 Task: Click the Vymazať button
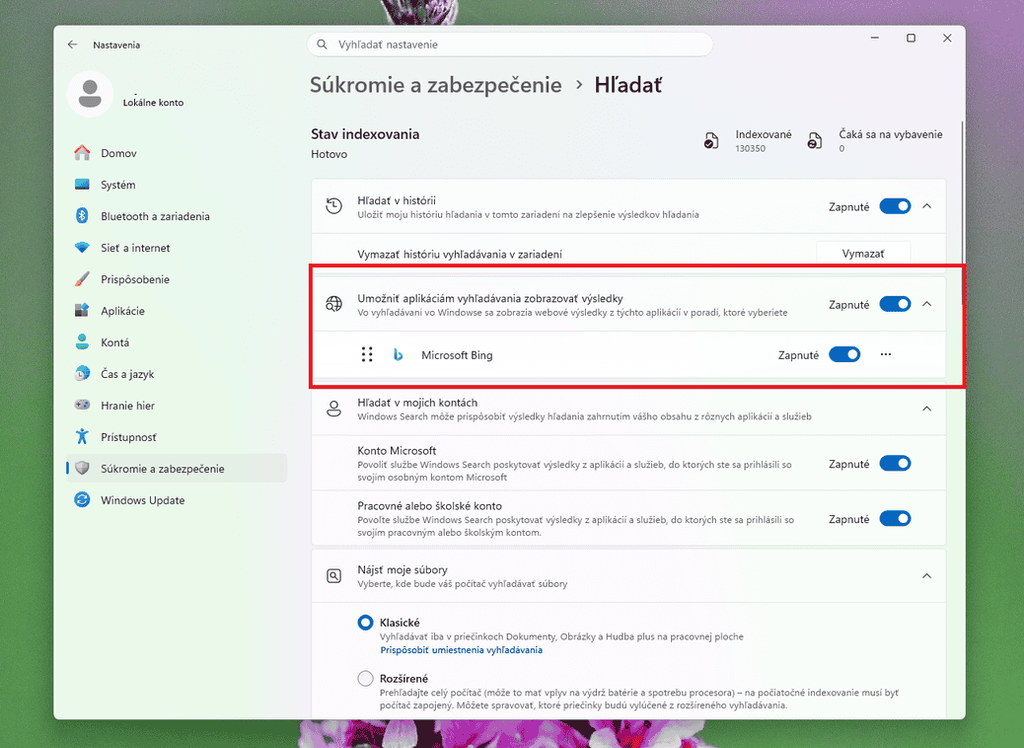point(863,253)
